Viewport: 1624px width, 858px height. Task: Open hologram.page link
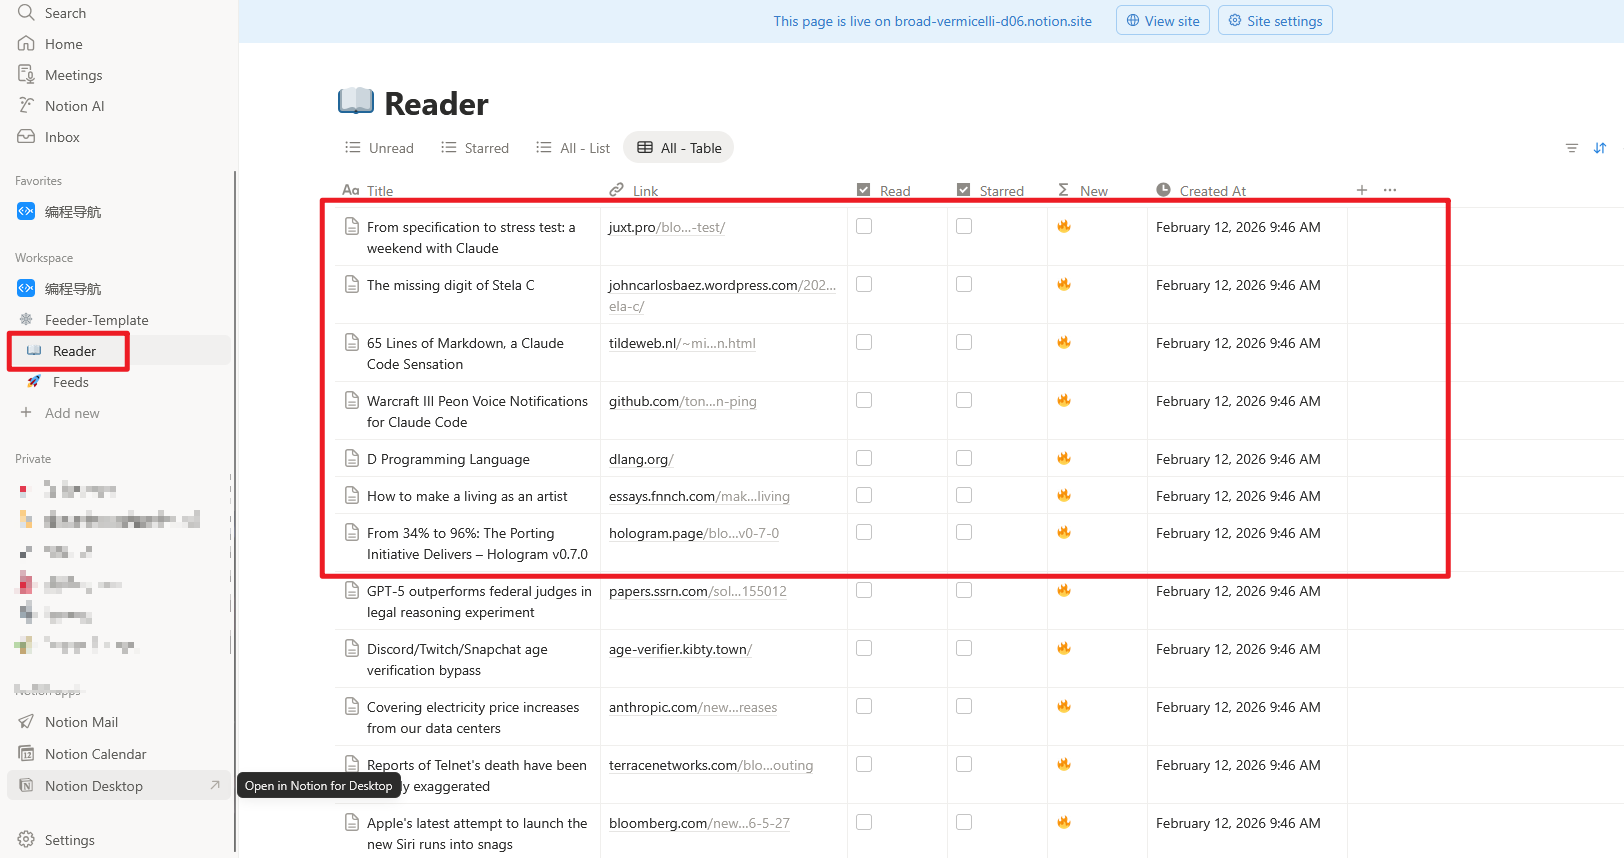694,533
